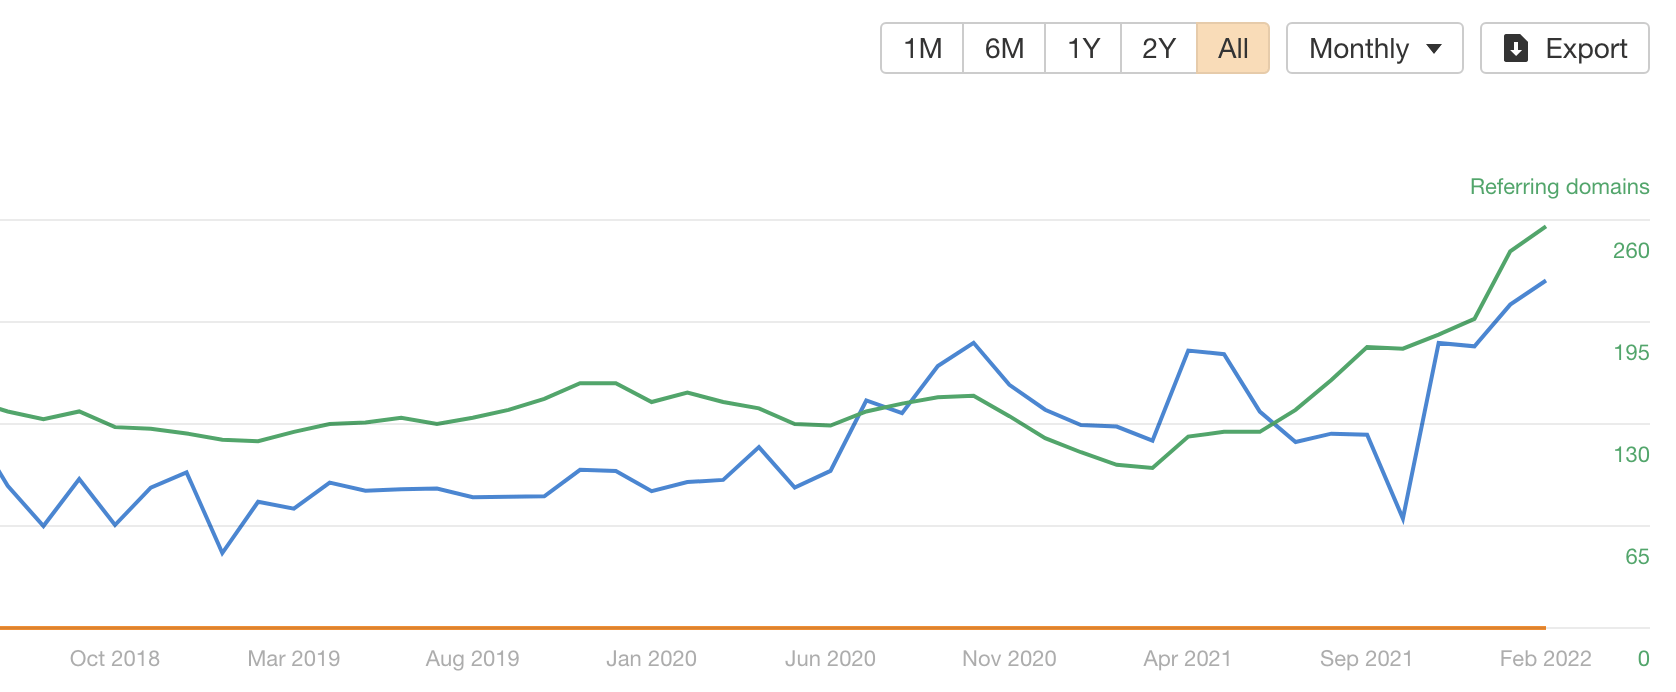Click the Jan 2020 axis label
The image size is (1676, 692).
[651, 658]
